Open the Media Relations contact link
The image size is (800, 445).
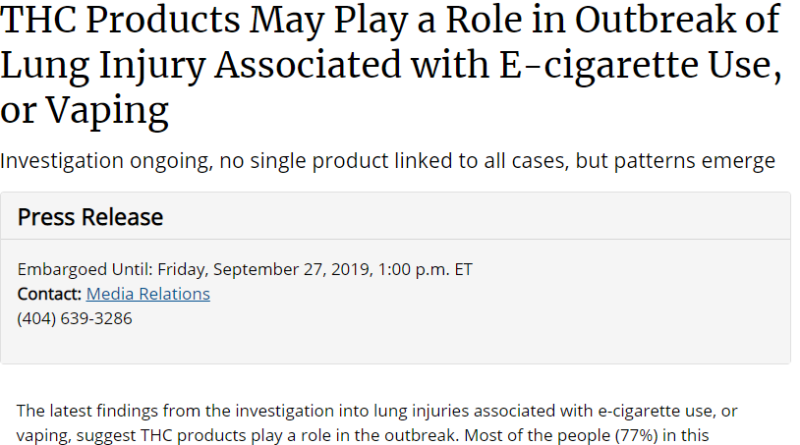click(x=148, y=294)
